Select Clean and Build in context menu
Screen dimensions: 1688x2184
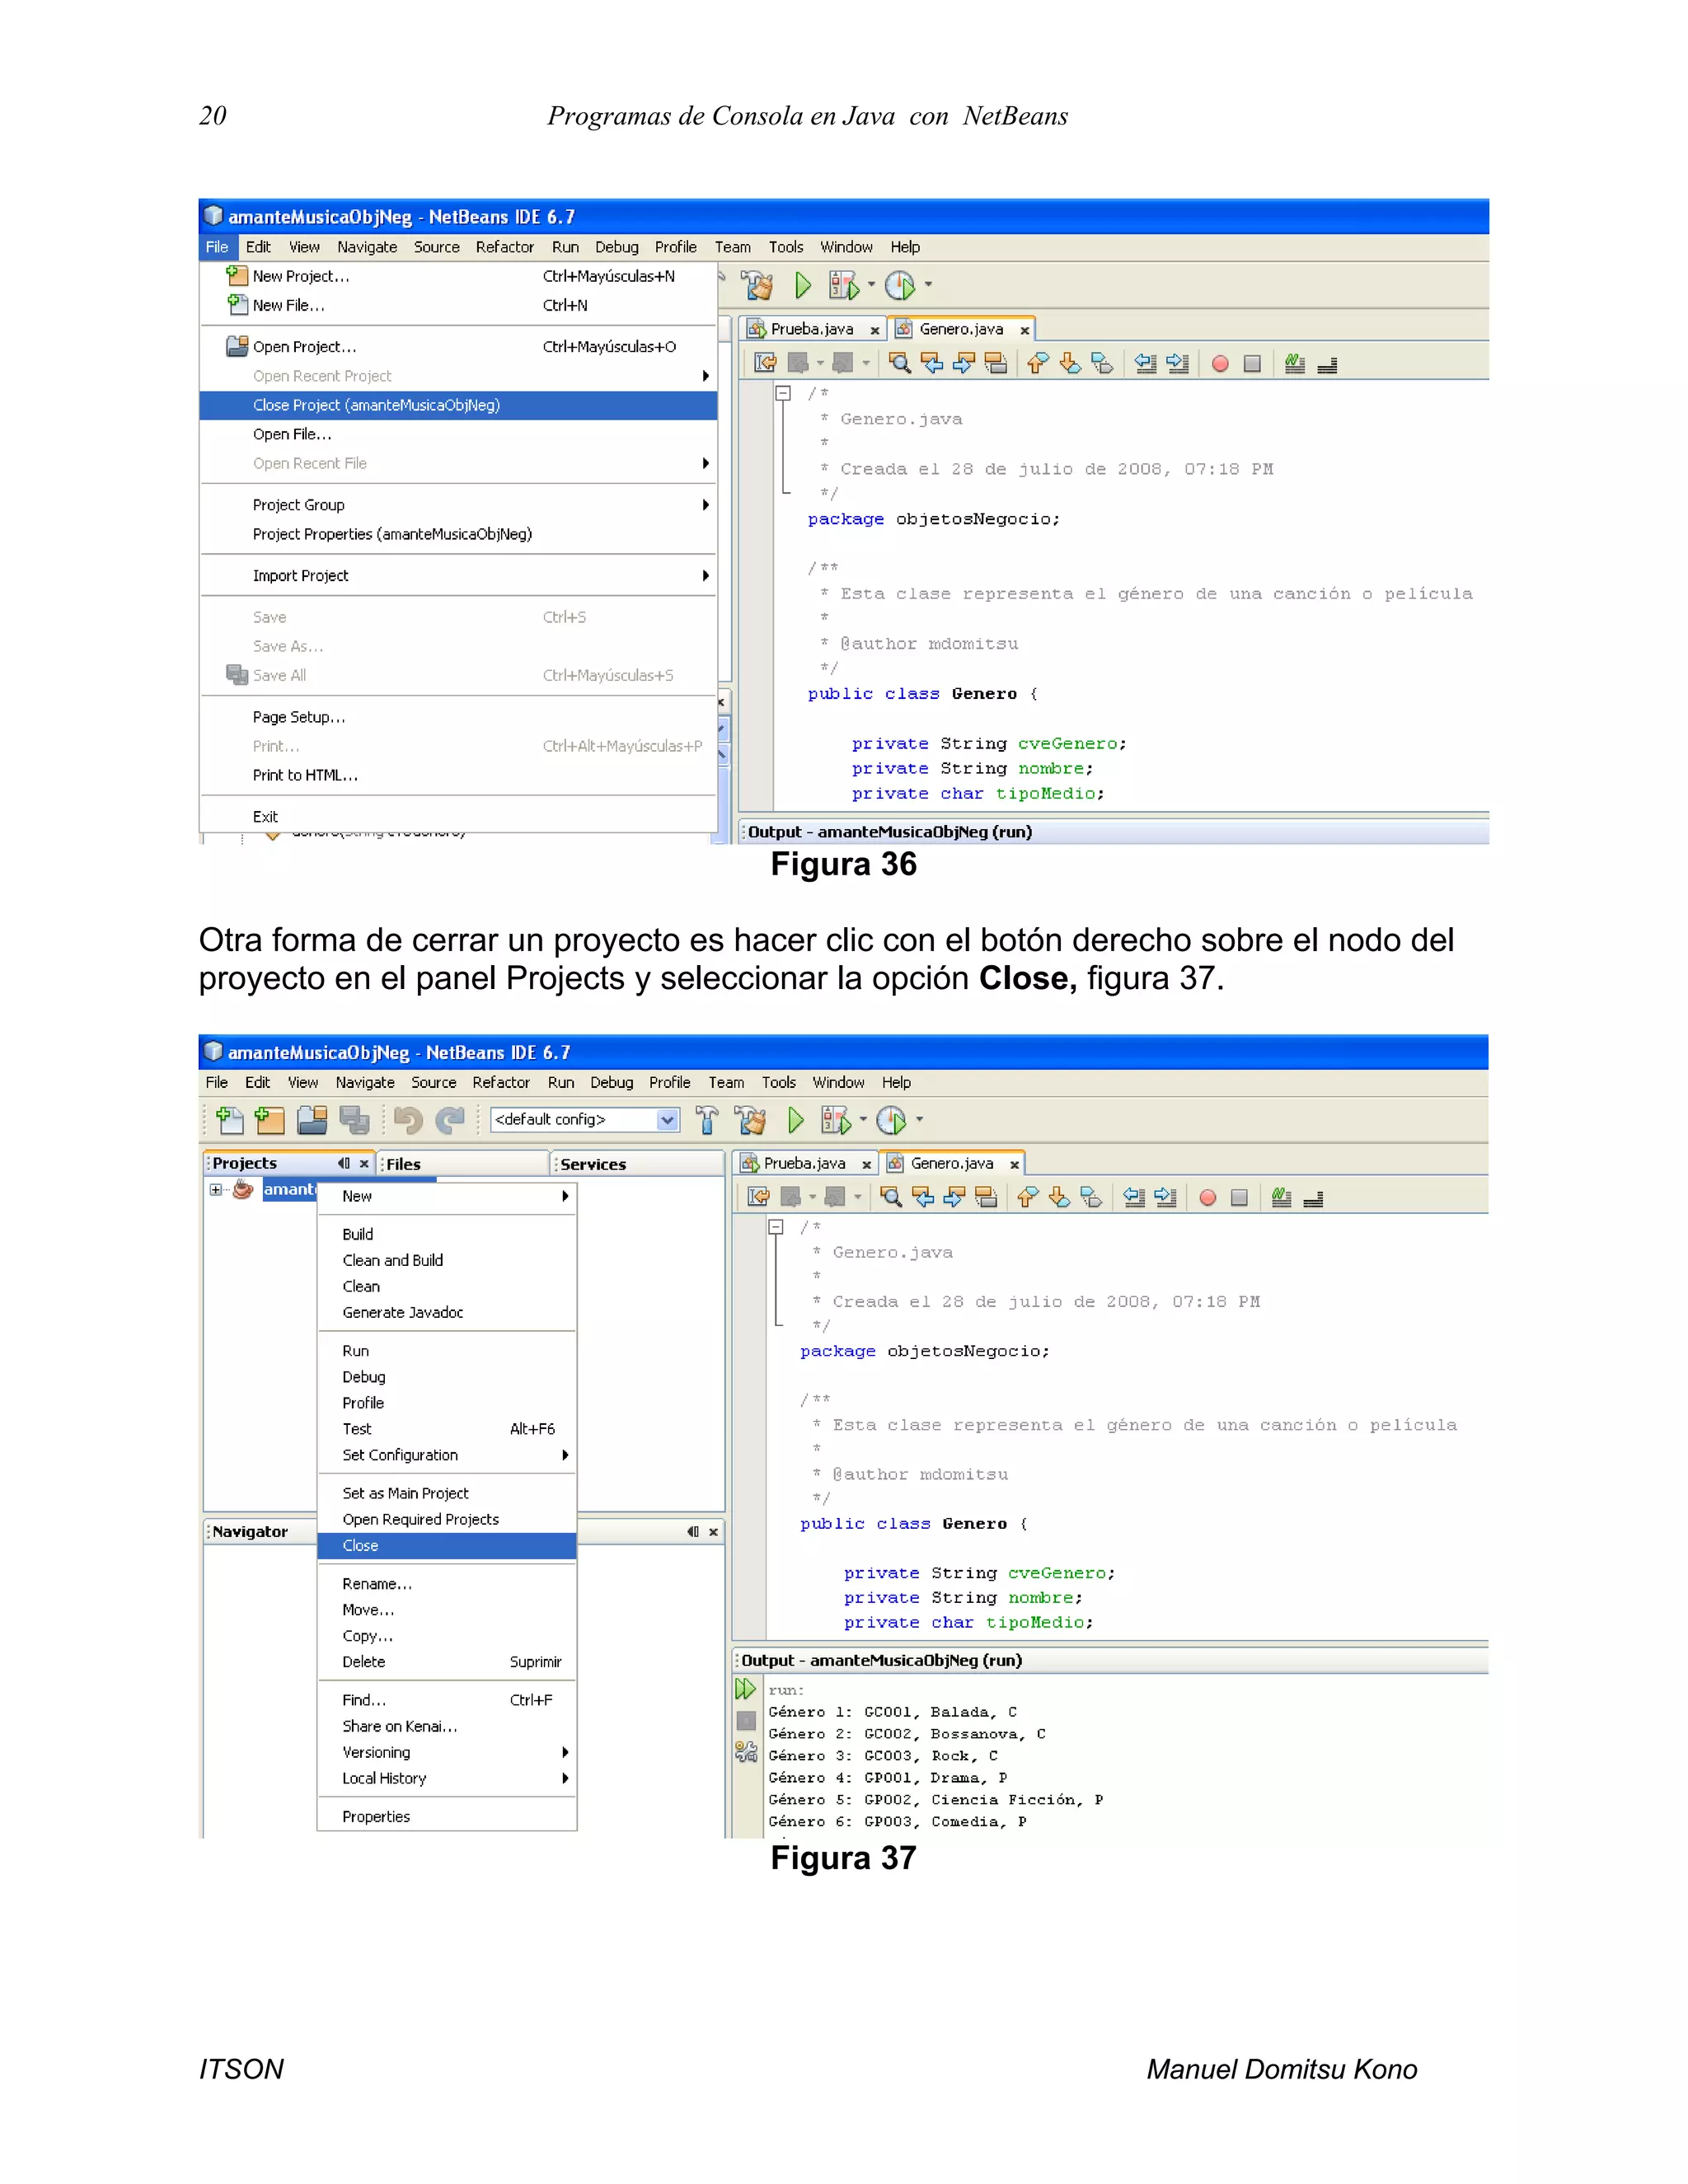click(x=447, y=1260)
